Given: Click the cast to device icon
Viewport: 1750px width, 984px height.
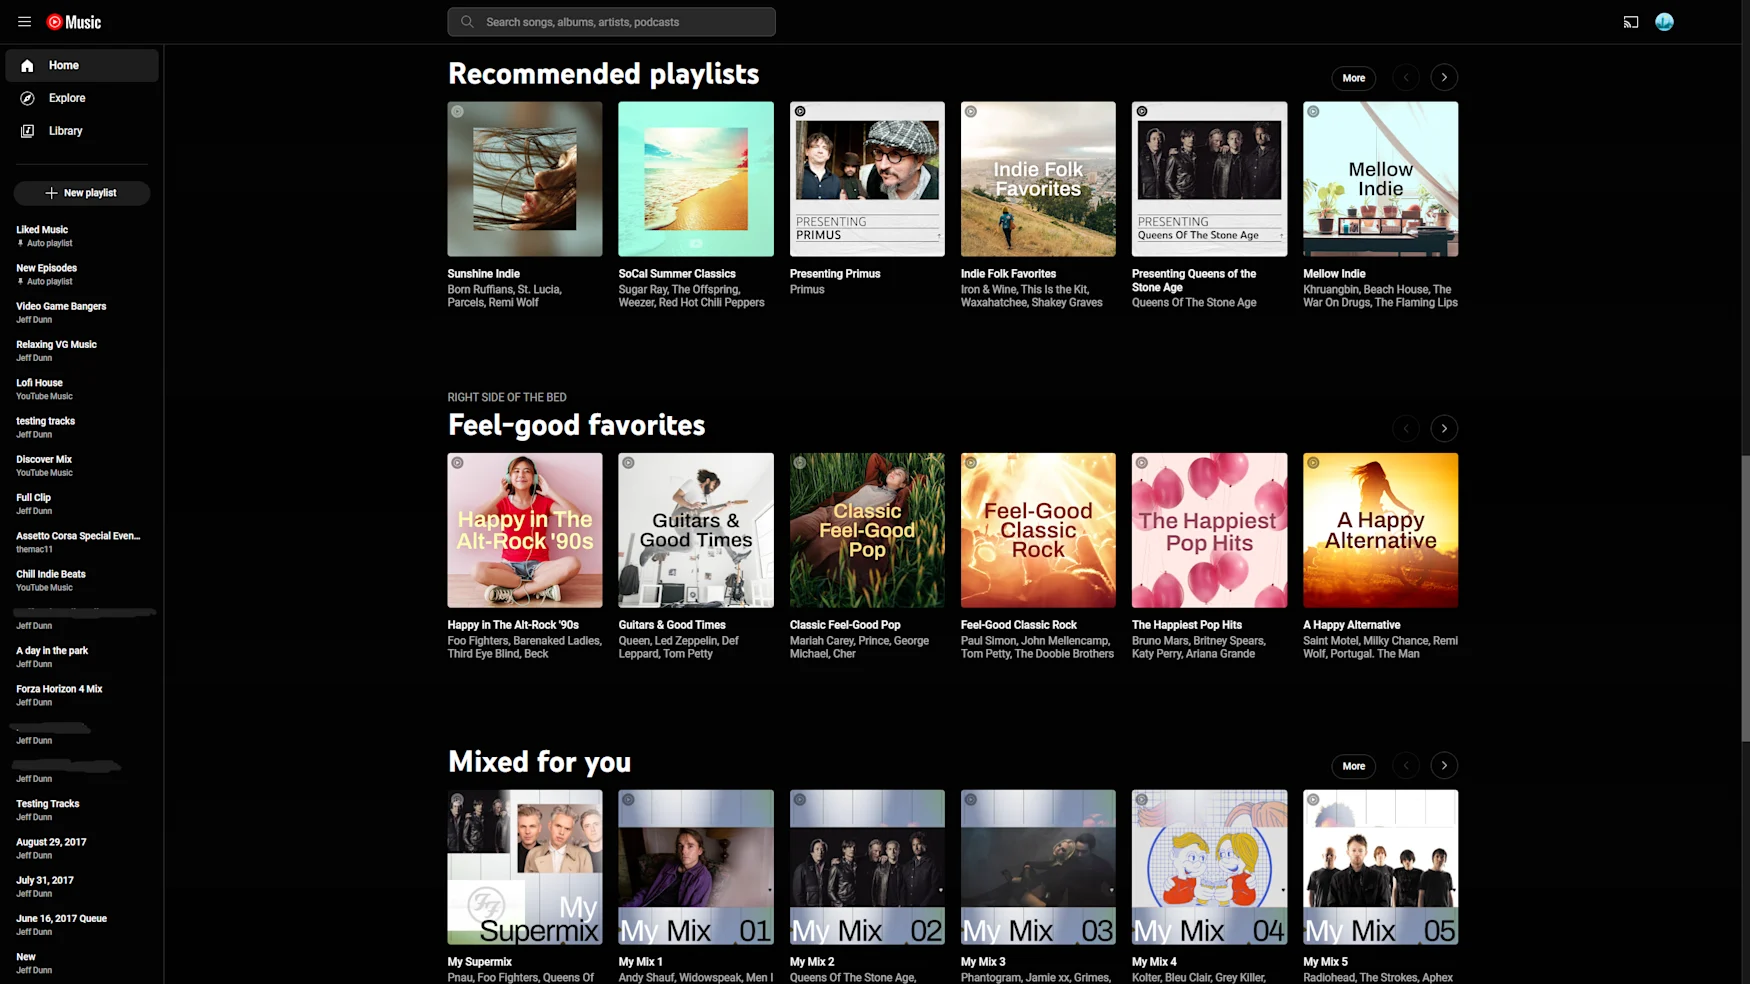Looking at the screenshot, I should (x=1630, y=22).
